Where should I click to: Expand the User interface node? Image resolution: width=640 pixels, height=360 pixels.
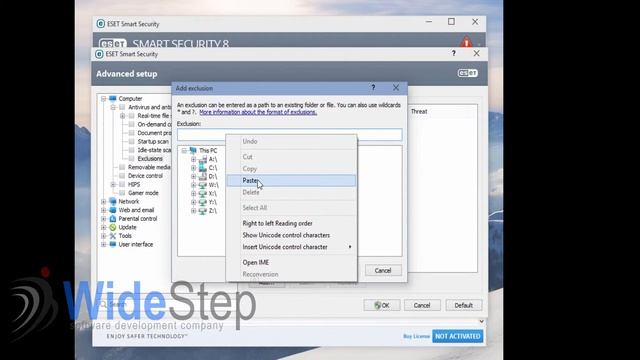point(104,244)
